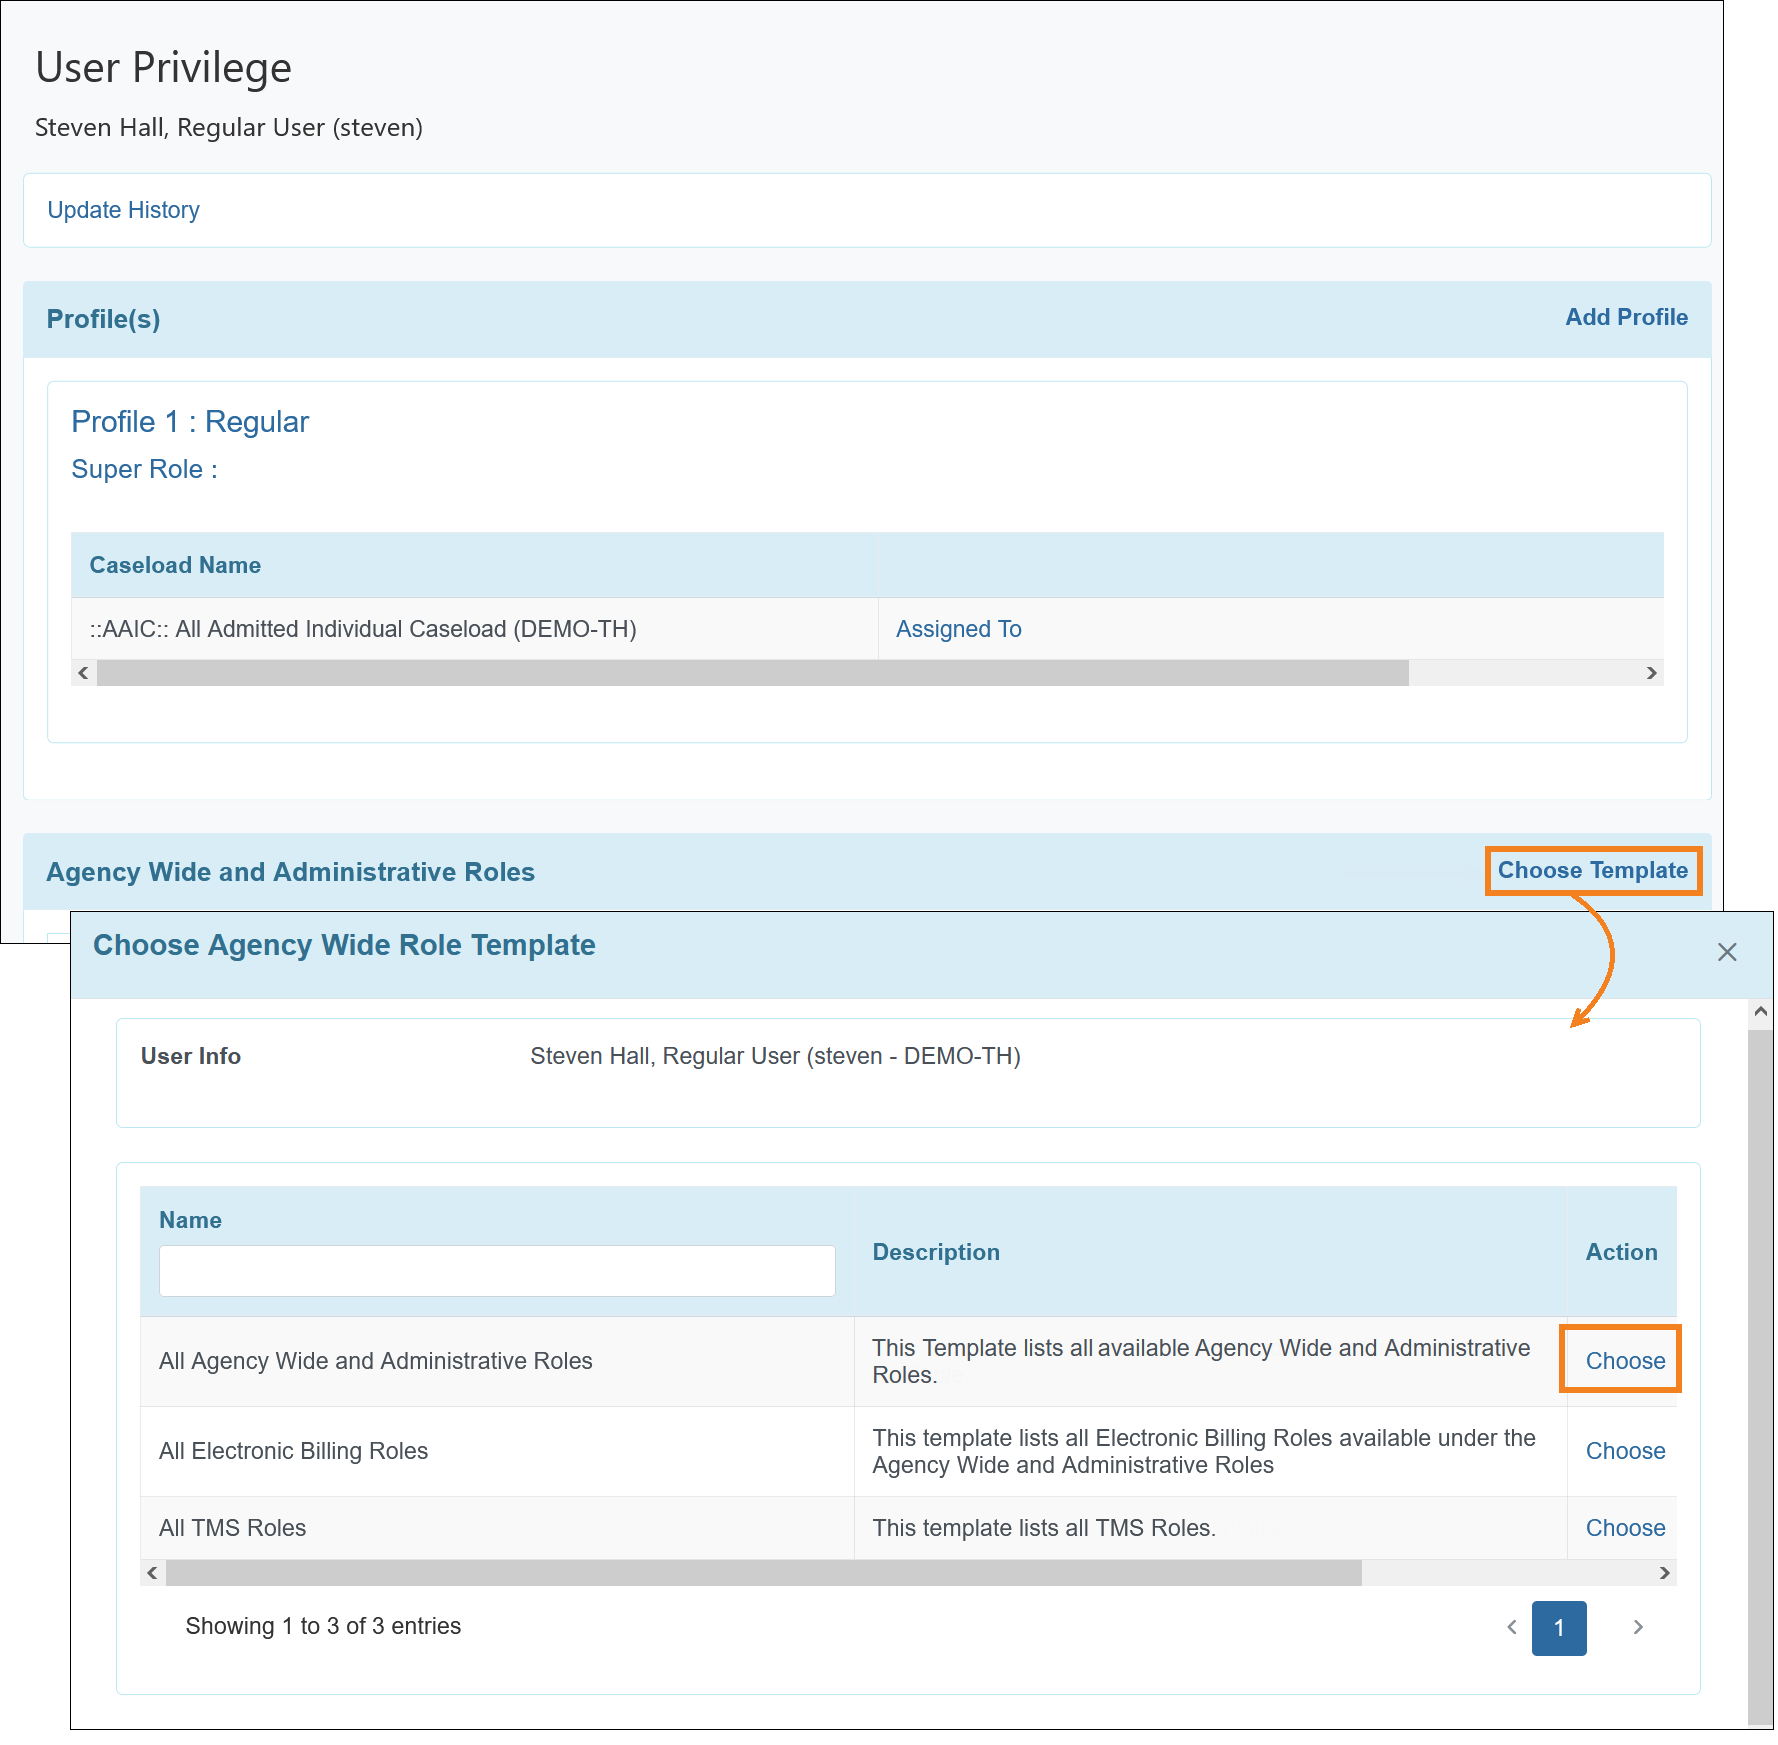Click the next page arrow in pagination

1637,1628
